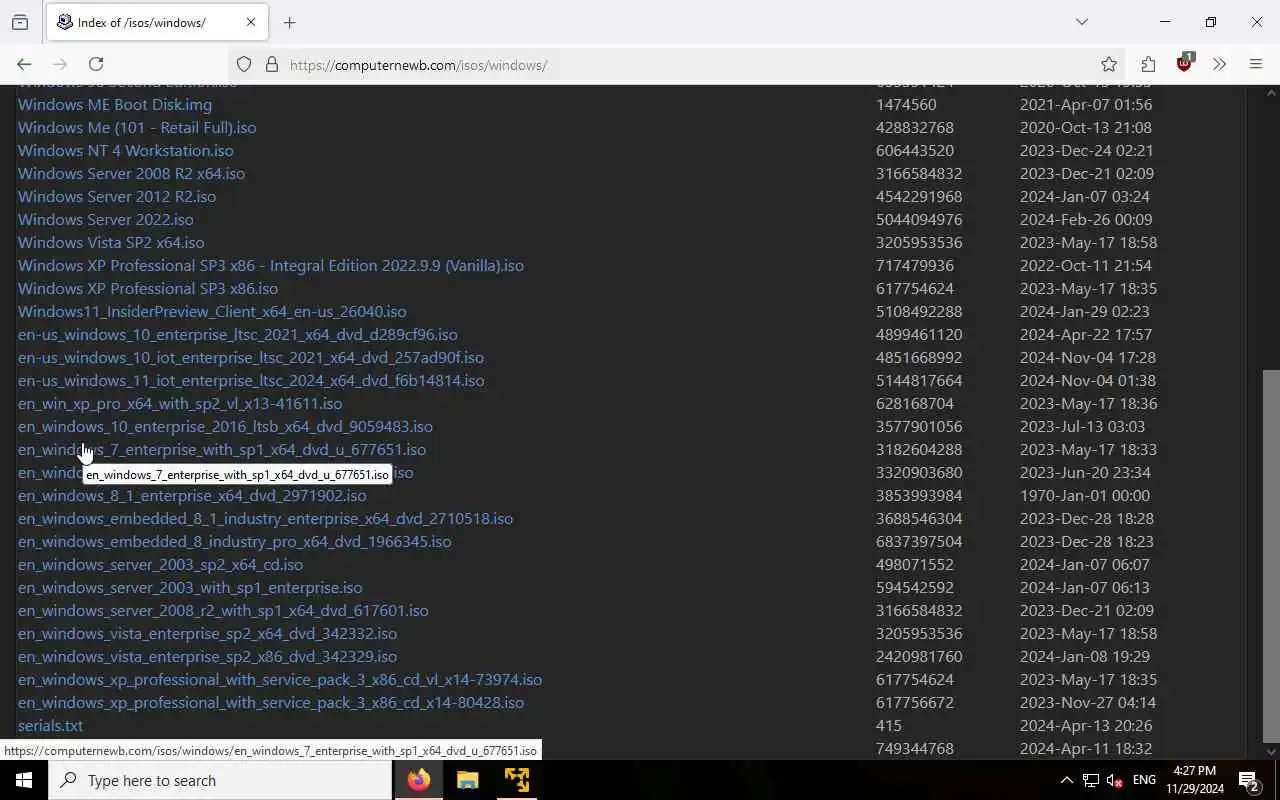
Task: Open Windows XP Professional SP3 x86.iso
Action: (x=148, y=288)
